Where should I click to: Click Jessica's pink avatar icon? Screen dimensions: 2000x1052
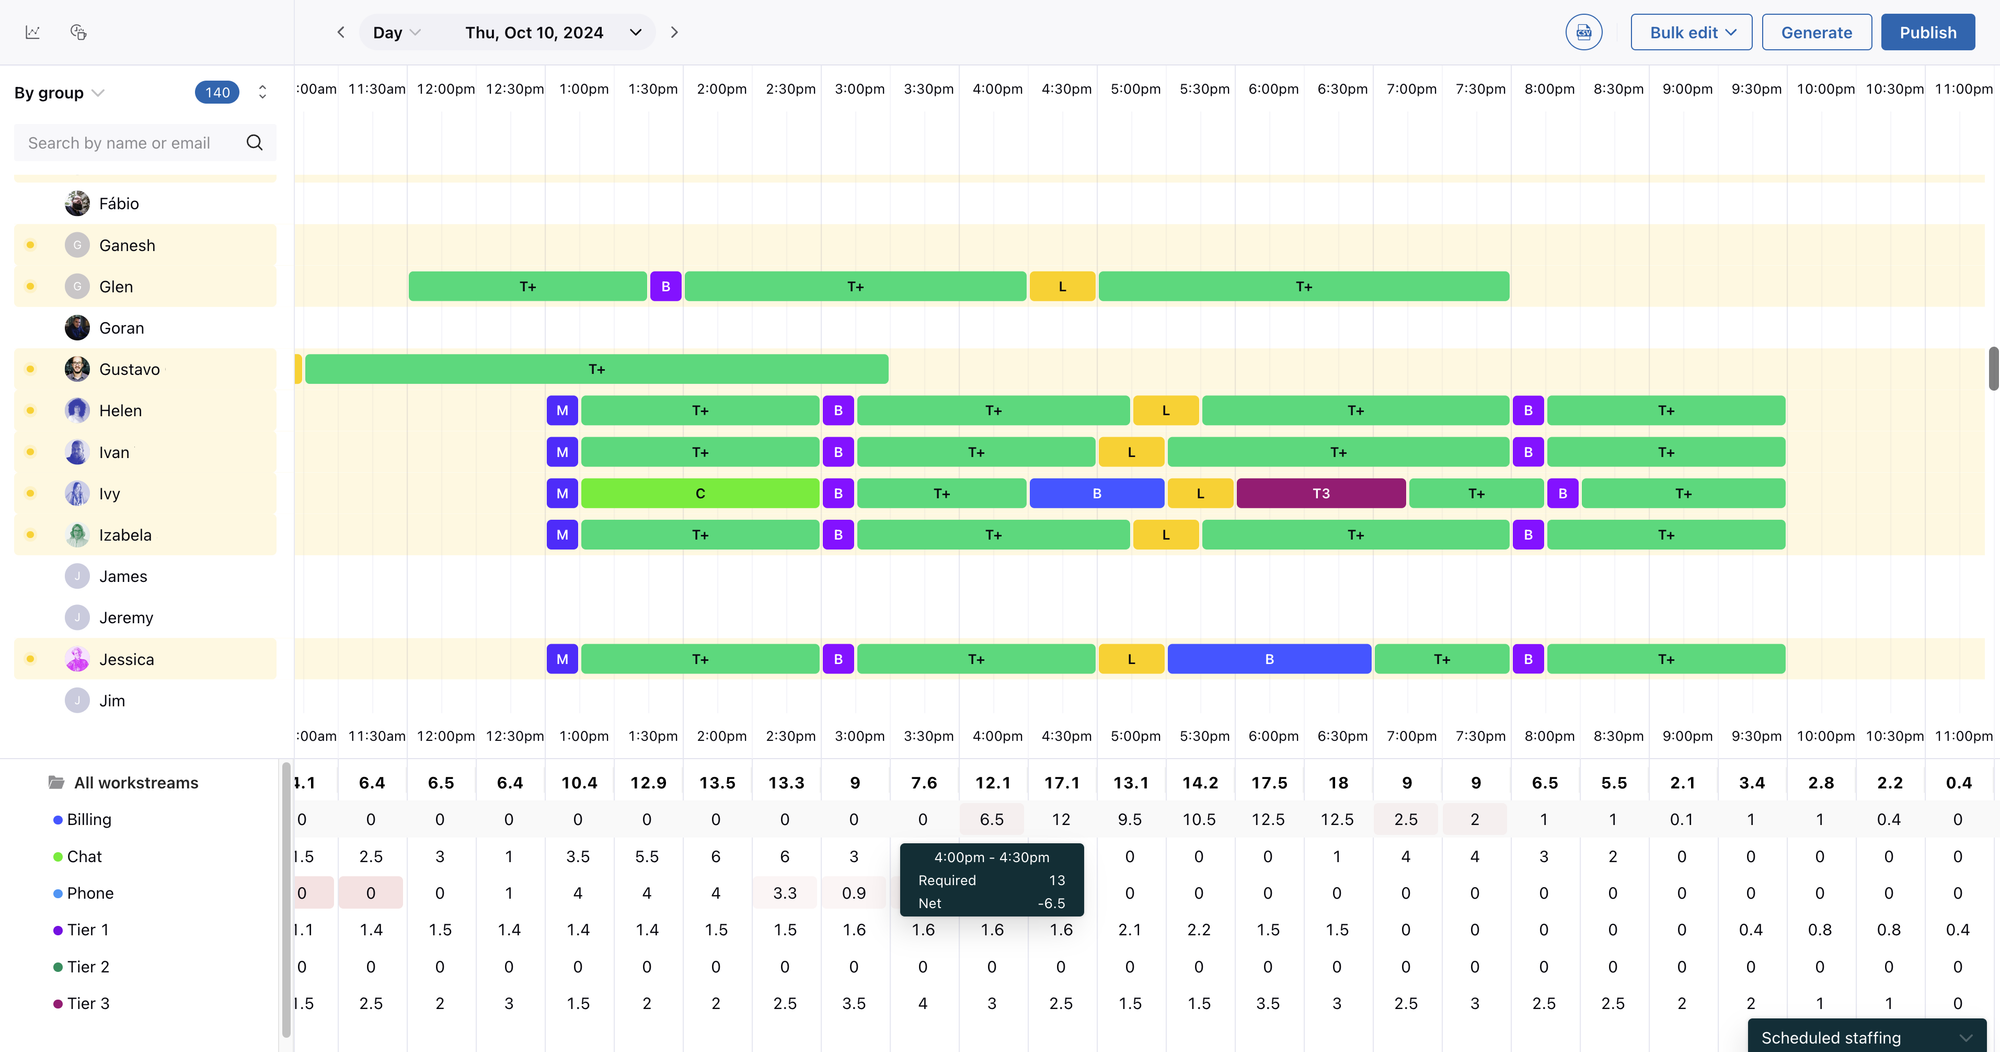point(77,659)
